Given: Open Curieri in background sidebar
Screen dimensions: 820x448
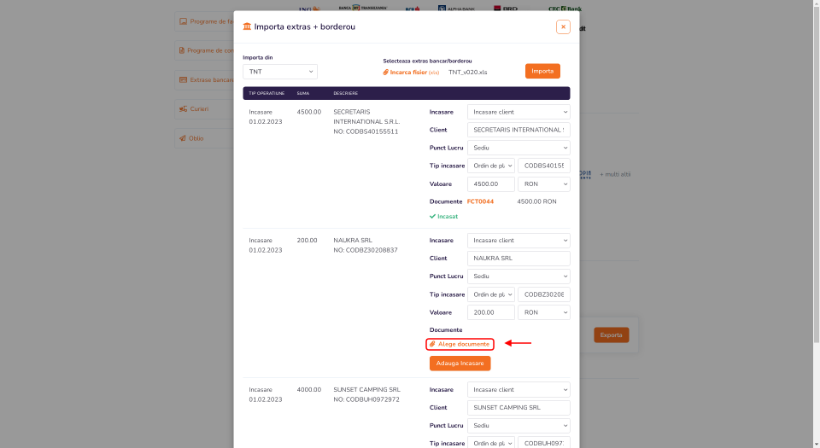Looking at the screenshot, I should [x=204, y=109].
